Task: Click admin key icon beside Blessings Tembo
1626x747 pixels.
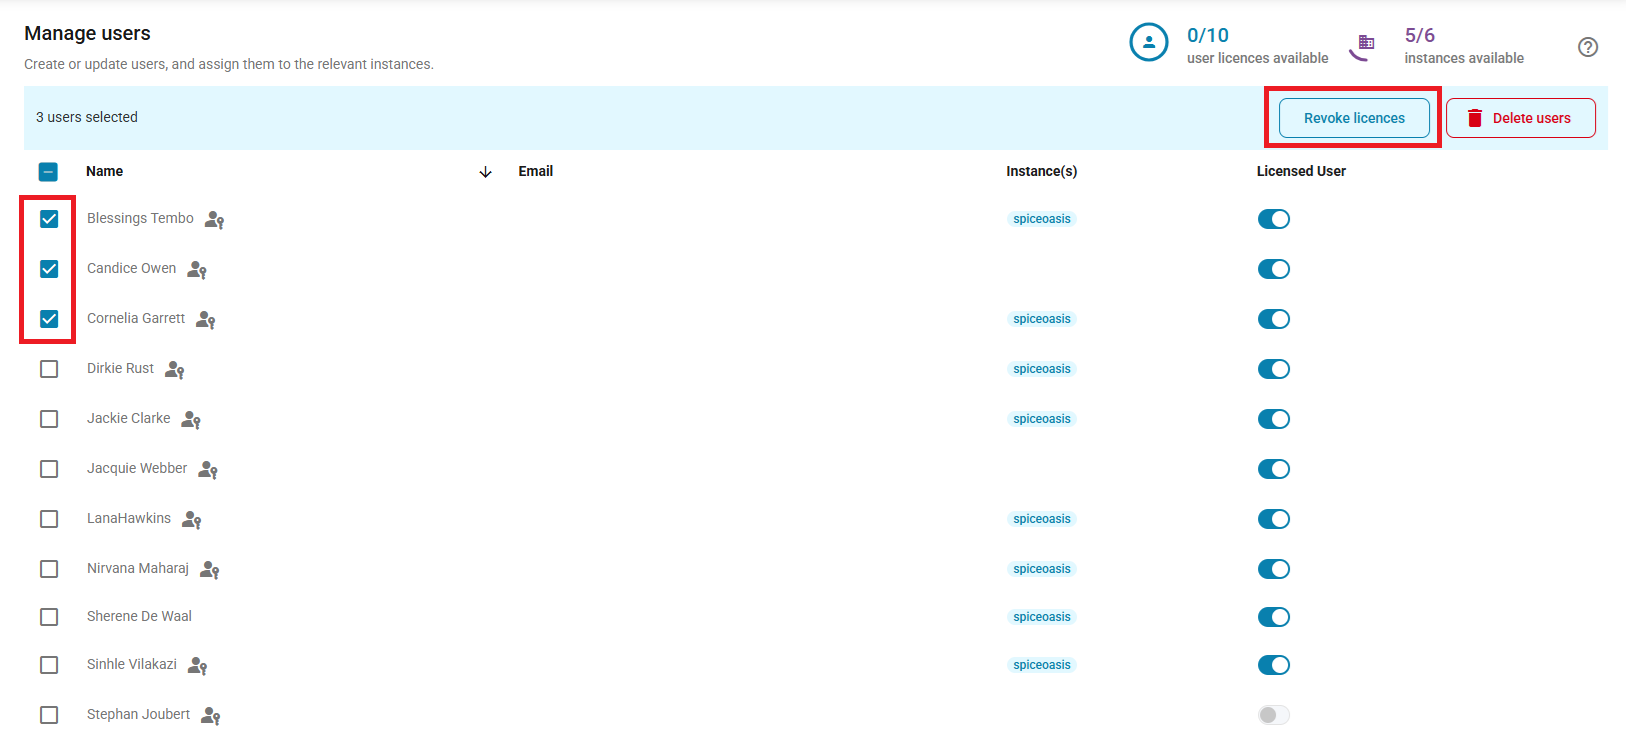Action: click(x=214, y=220)
